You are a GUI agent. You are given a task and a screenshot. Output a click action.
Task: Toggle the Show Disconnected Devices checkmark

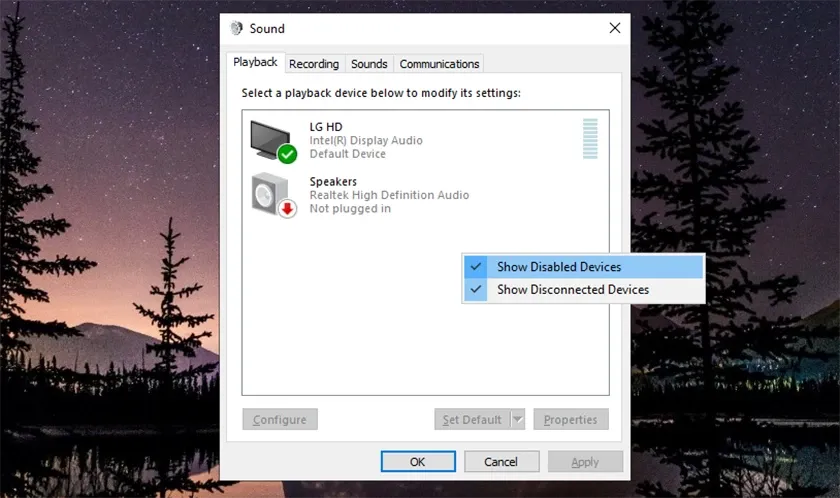[x=476, y=290]
